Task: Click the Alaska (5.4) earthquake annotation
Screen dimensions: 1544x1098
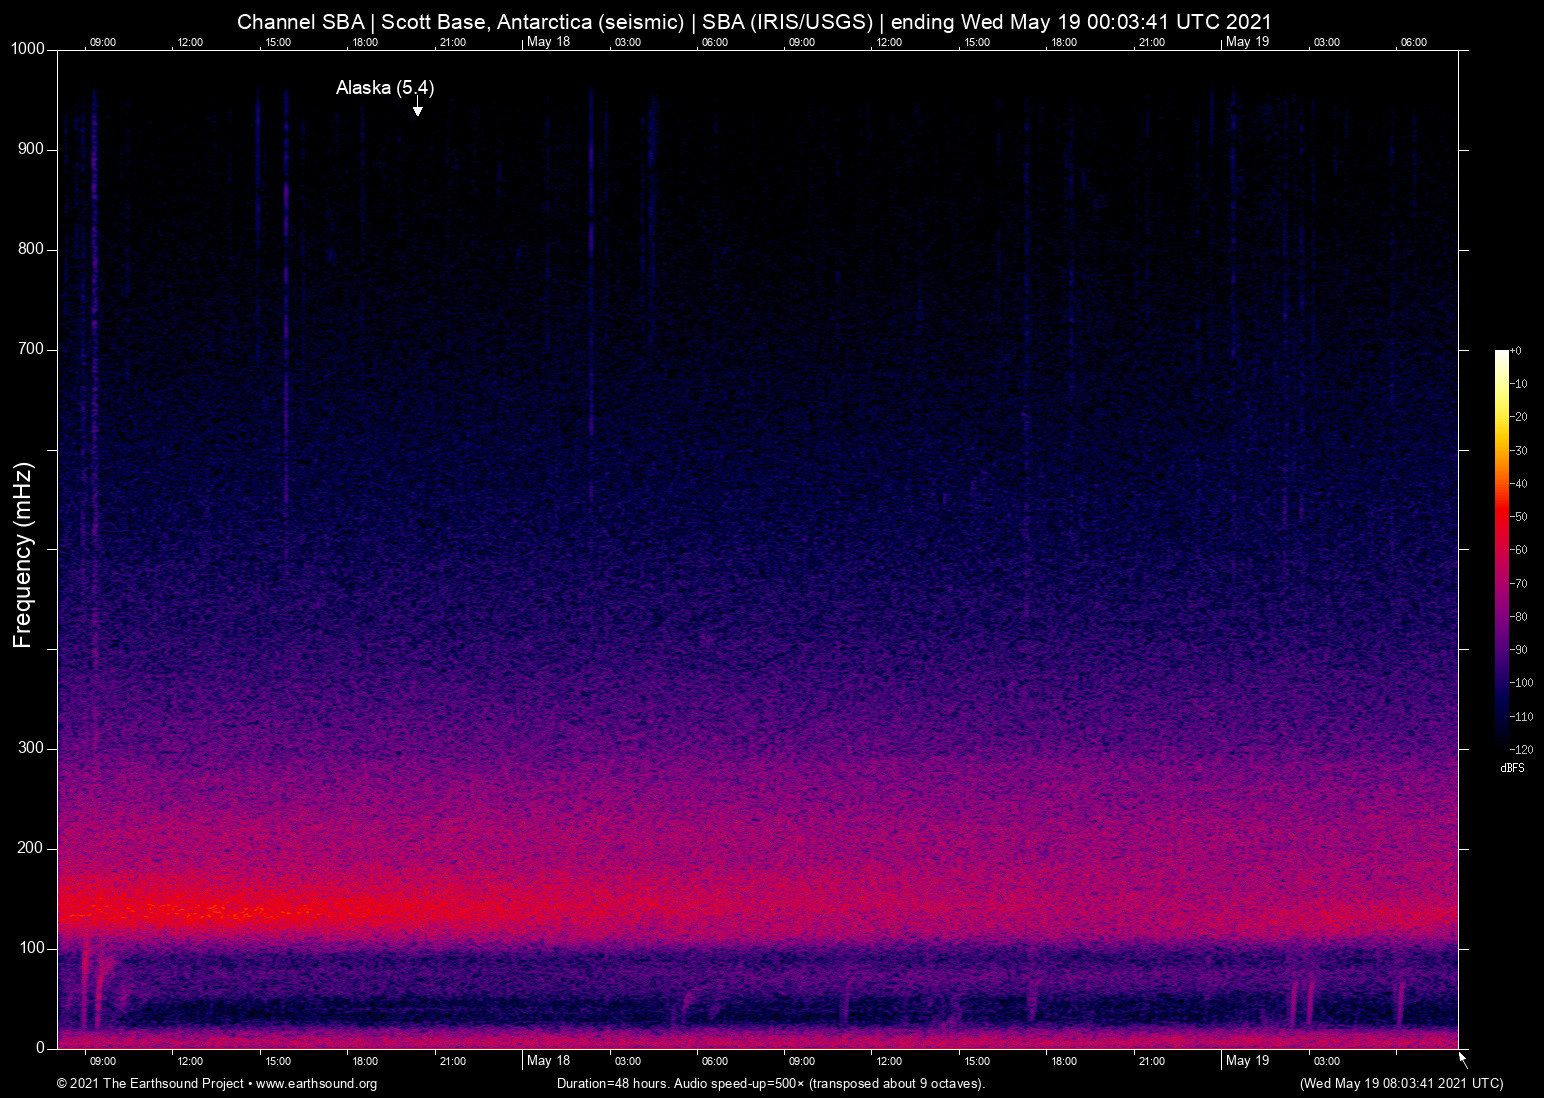Action: (385, 88)
